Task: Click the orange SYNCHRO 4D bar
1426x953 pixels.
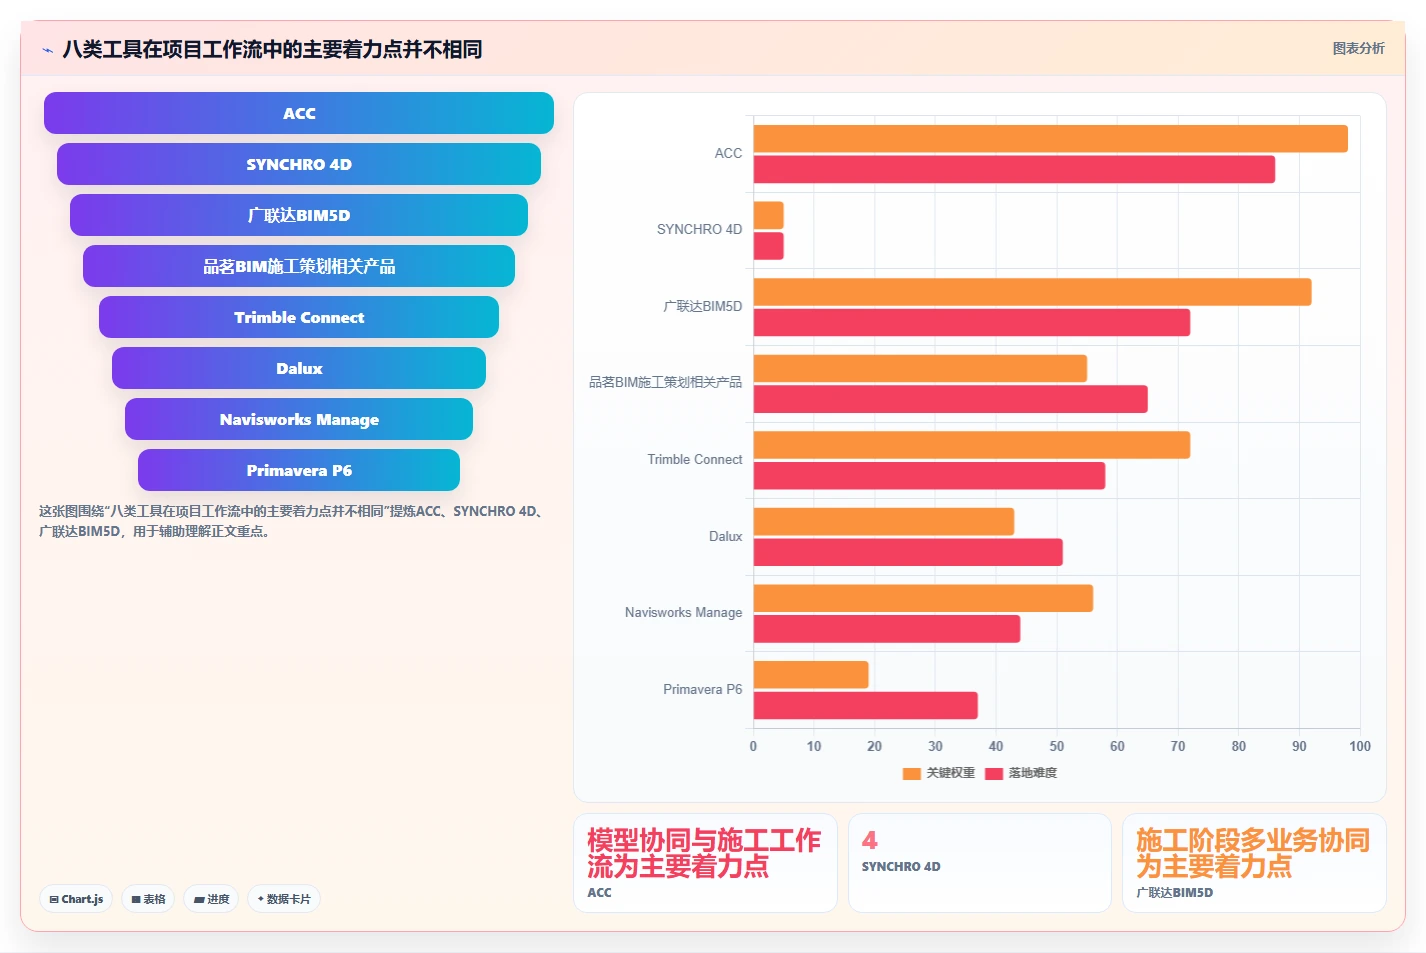Action: [768, 215]
